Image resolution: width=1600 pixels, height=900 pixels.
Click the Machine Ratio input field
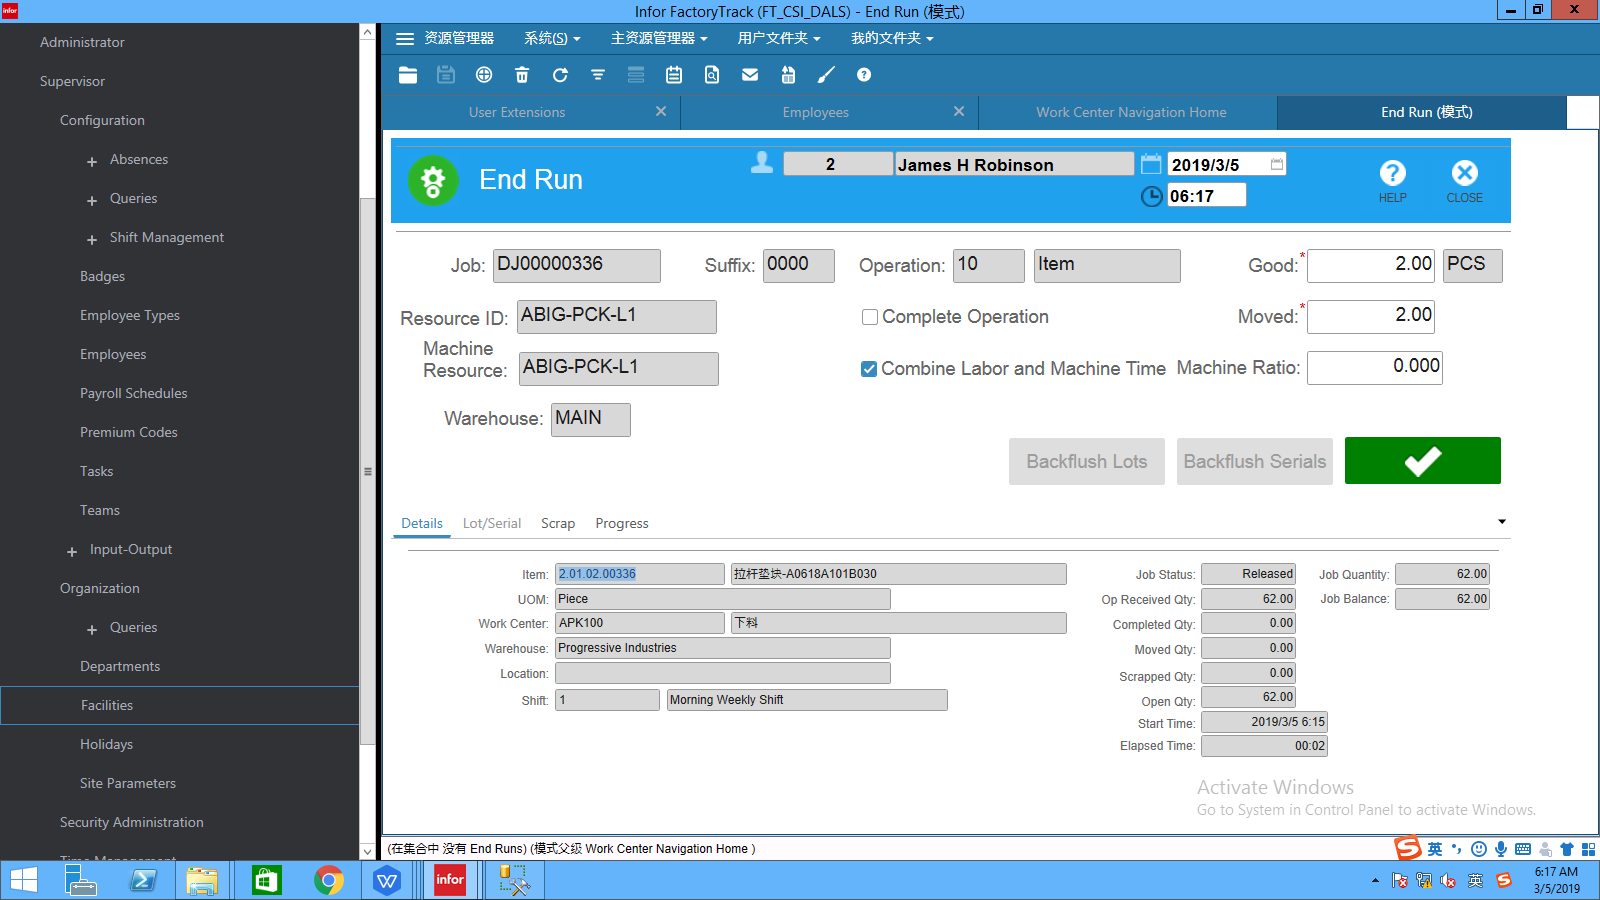pyautogui.click(x=1375, y=368)
